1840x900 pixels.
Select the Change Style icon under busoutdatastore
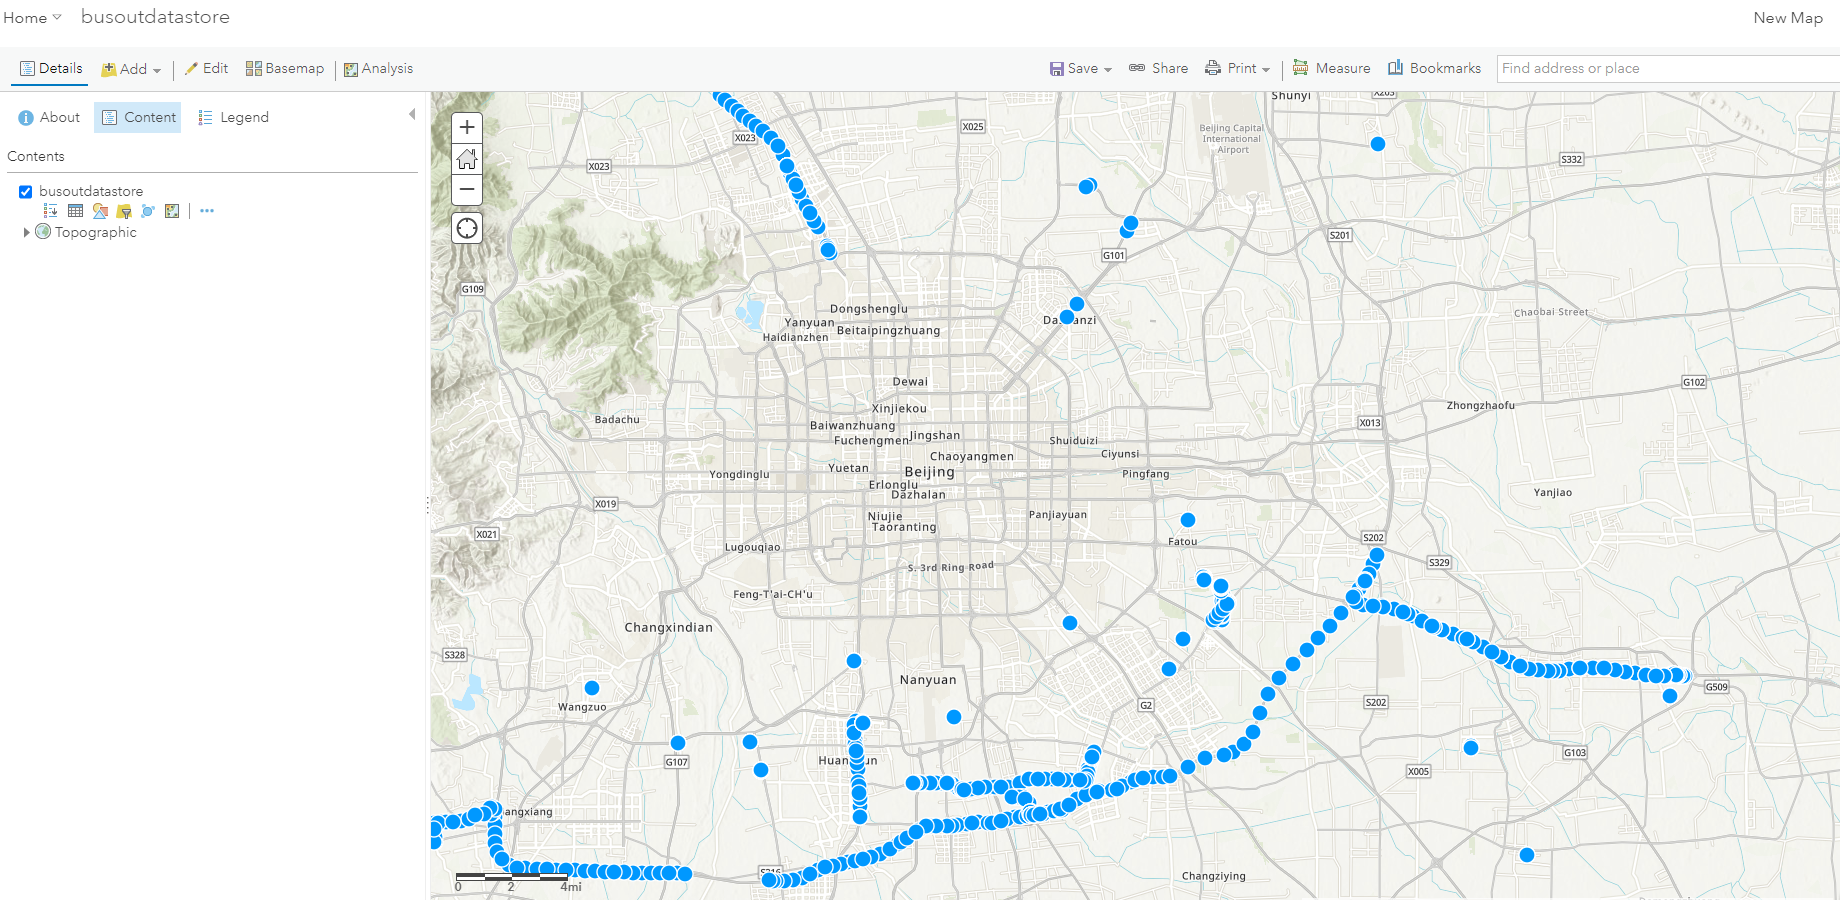click(100, 211)
